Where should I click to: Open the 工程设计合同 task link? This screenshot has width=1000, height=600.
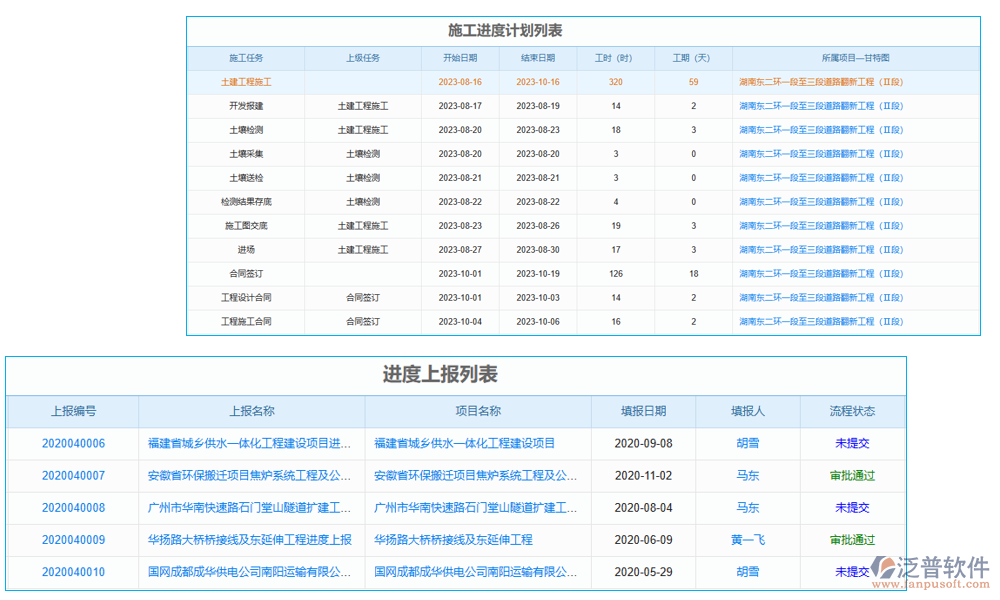[x=245, y=297]
